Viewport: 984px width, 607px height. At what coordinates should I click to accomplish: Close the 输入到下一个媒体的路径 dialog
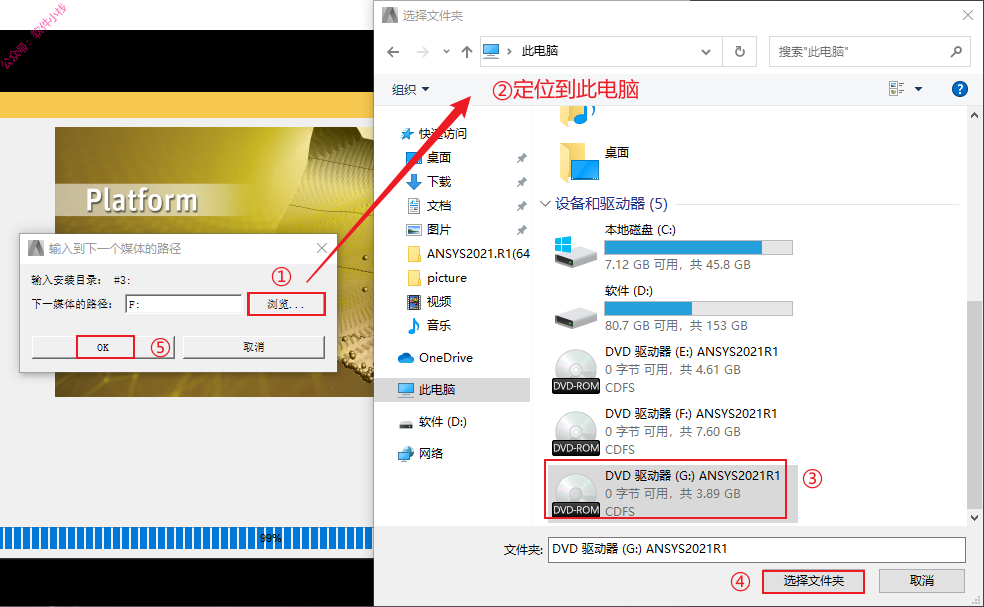[322, 249]
